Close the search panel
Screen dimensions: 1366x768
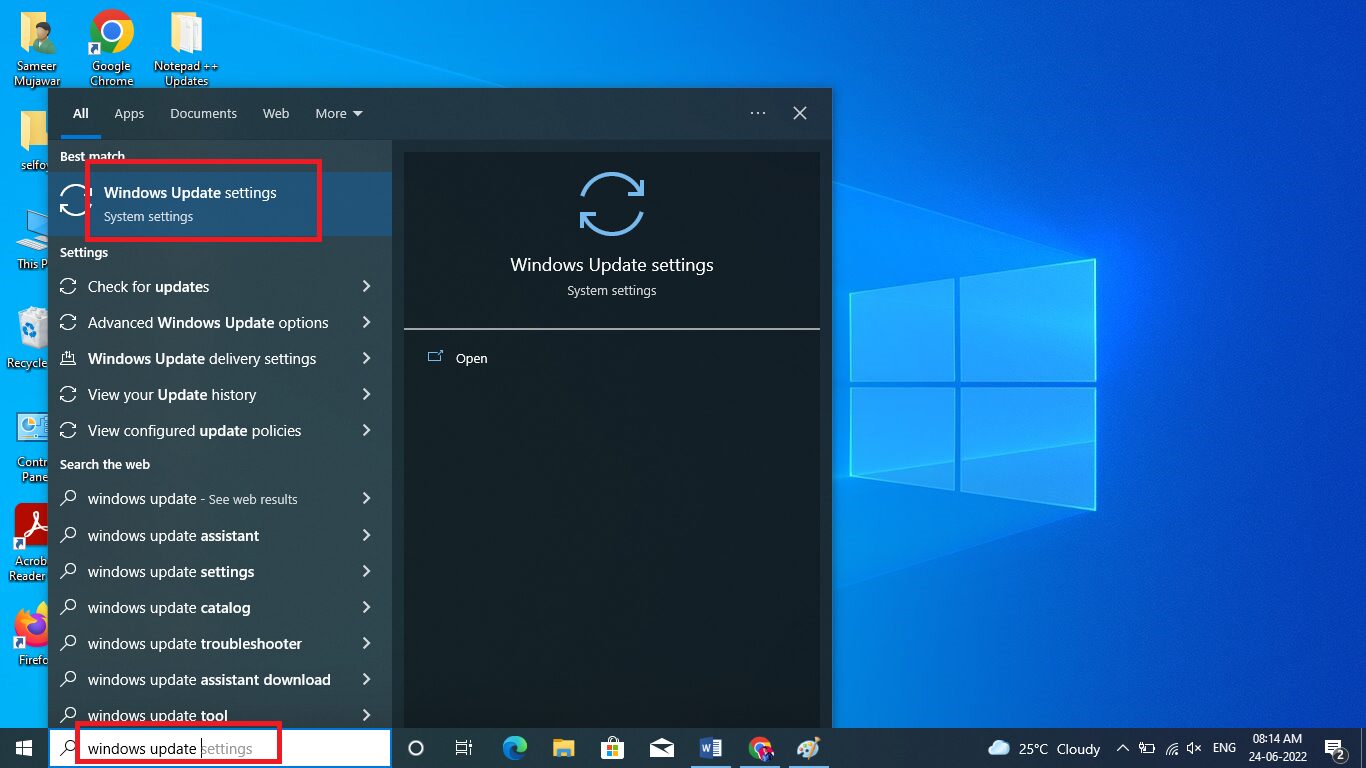[800, 113]
